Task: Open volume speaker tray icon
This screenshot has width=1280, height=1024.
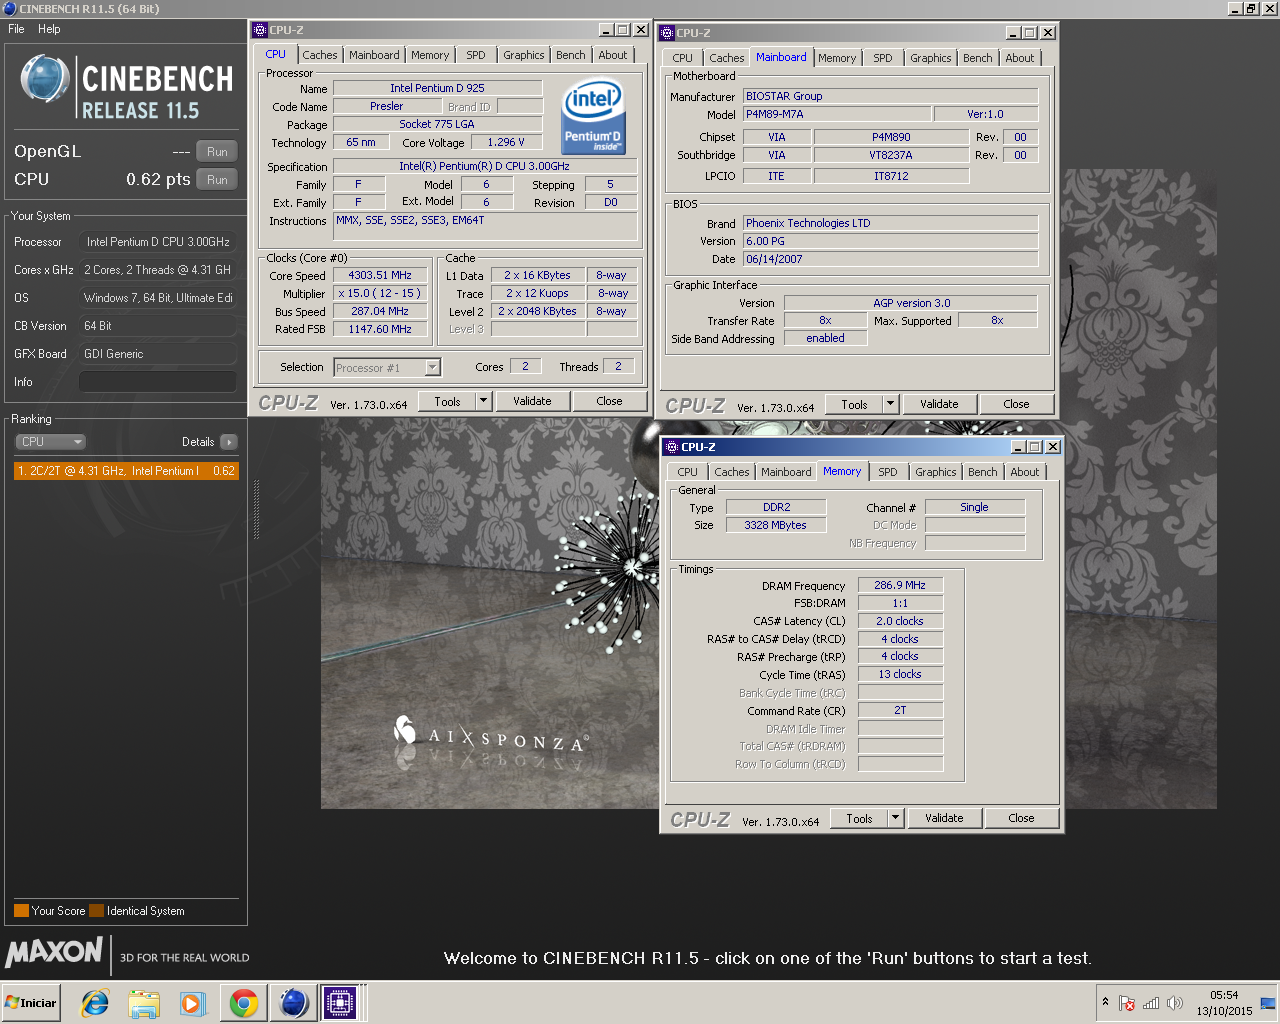Action: [x=1175, y=1003]
